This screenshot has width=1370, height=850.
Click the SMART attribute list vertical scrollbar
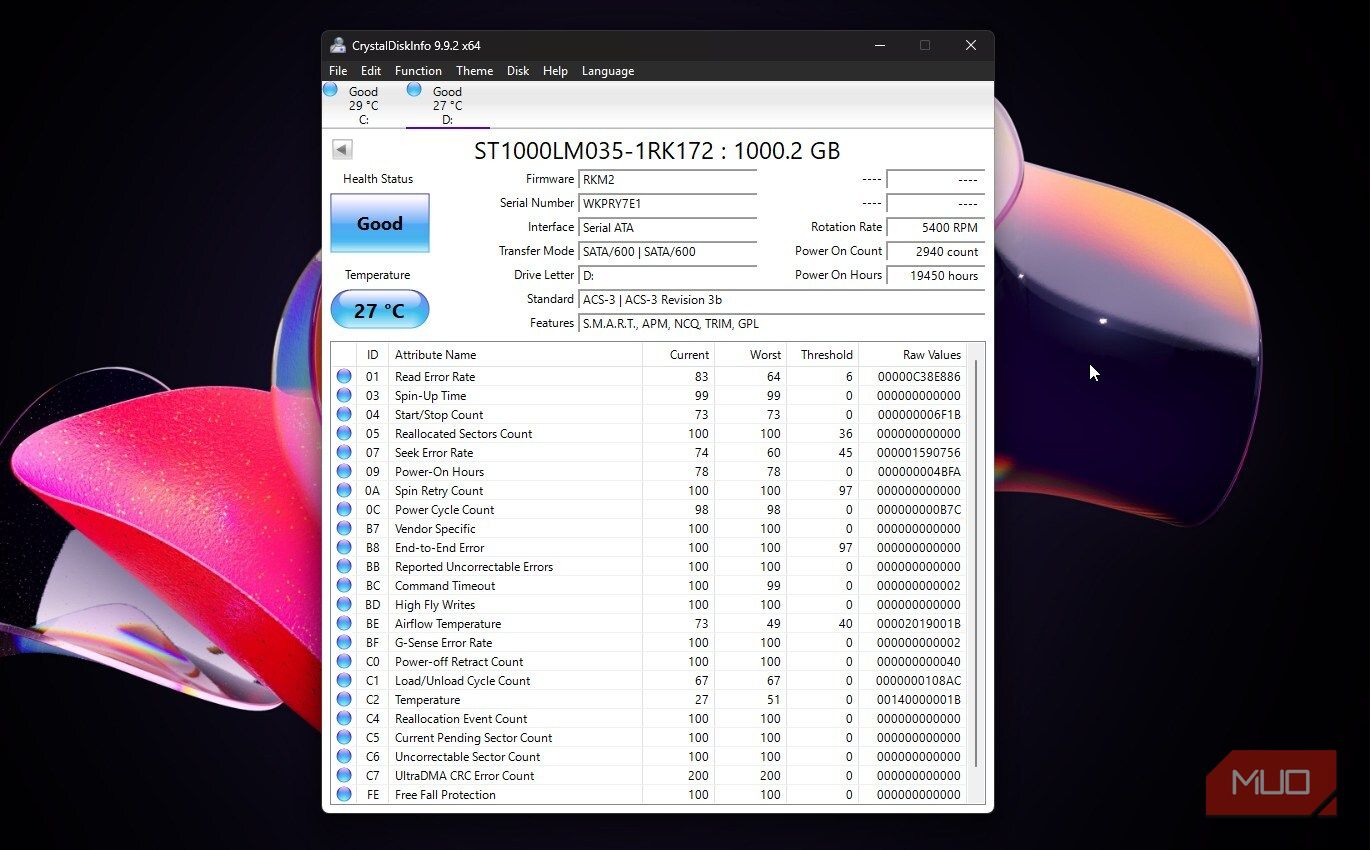(x=975, y=565)
